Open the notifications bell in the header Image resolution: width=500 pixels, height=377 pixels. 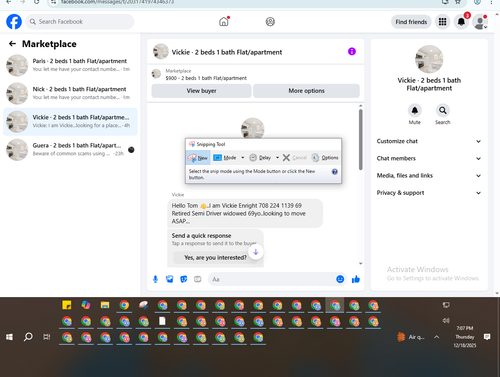coord(461,22)
